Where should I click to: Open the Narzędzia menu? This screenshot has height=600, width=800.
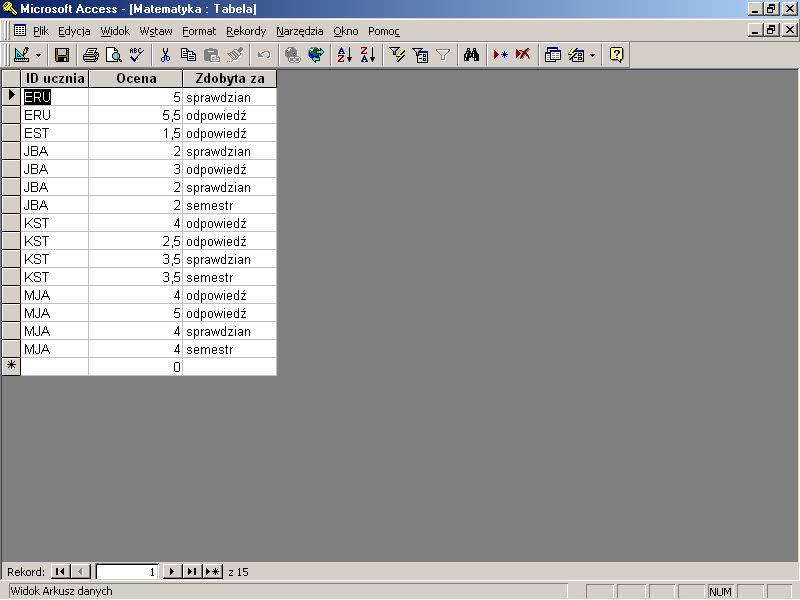click(x=300, y=31)
